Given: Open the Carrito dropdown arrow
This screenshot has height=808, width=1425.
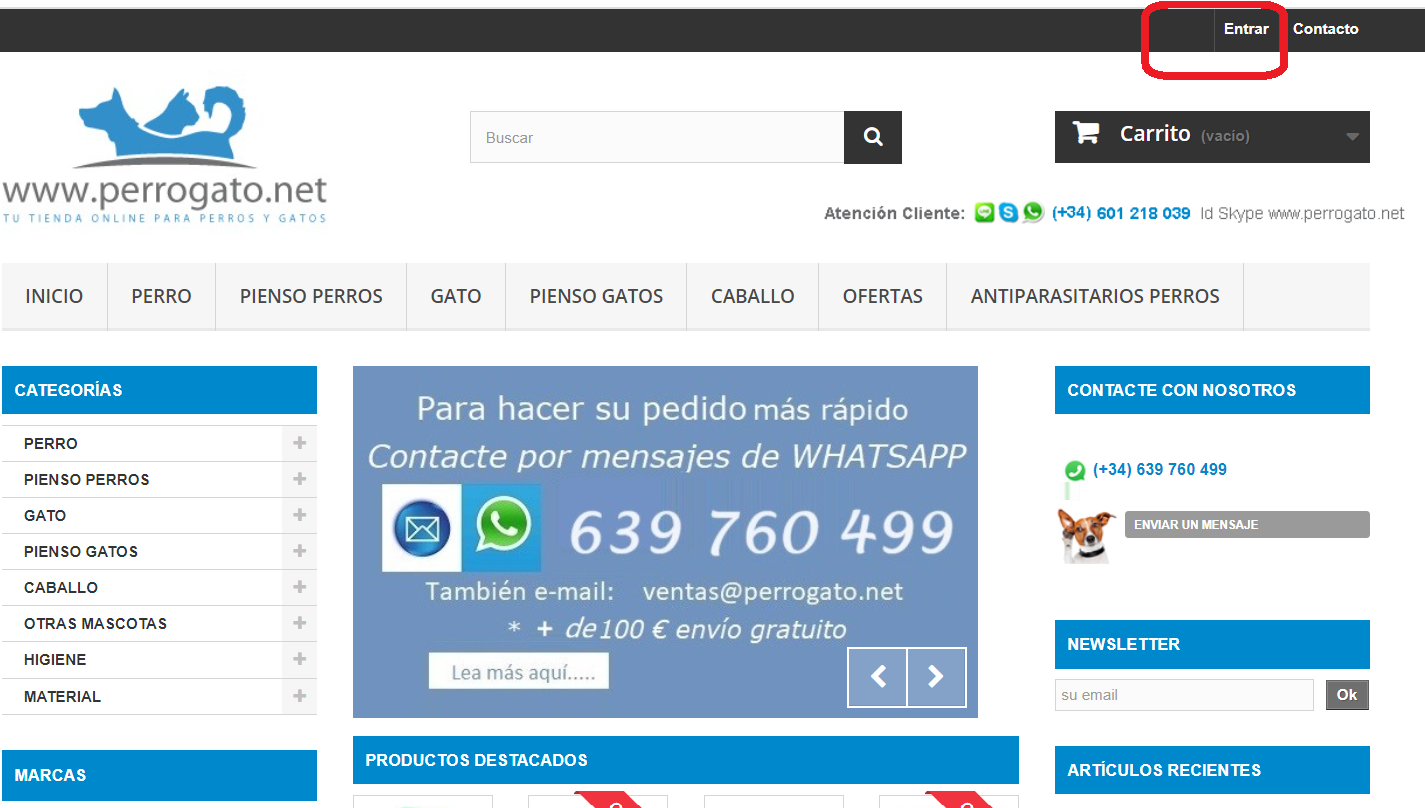Looking at the screenshot, I should 1352,137.
